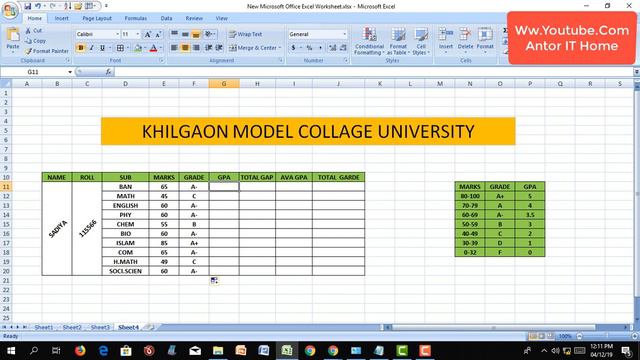Undo the last action
This screenshot has width=640, height=360.
(38, 6)
